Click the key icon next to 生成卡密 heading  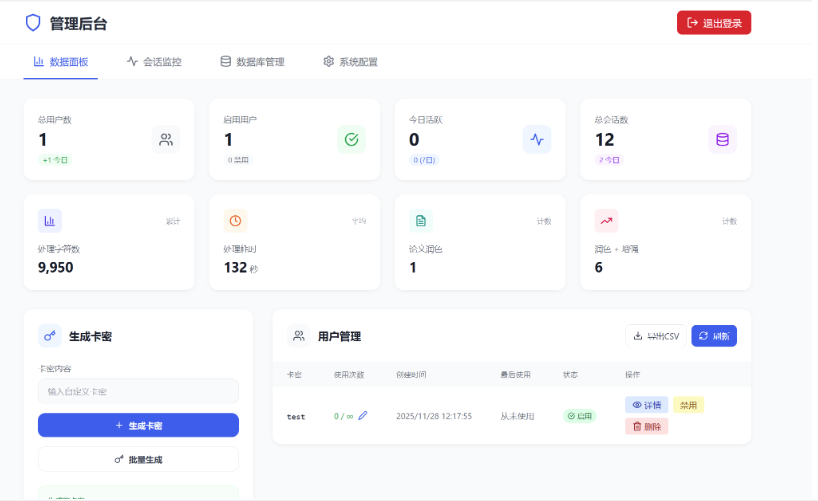click(x=50, y=336)
